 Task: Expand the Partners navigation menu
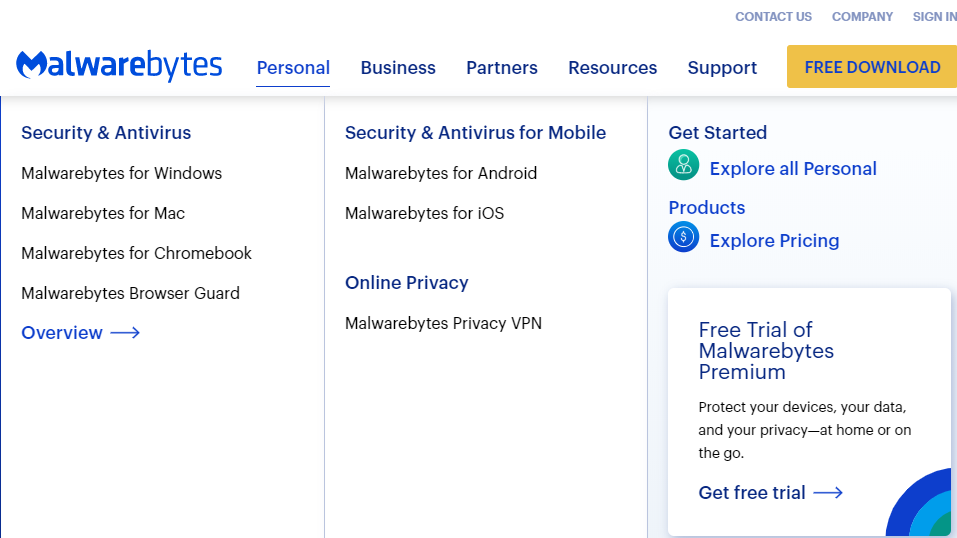pos(502,68)
